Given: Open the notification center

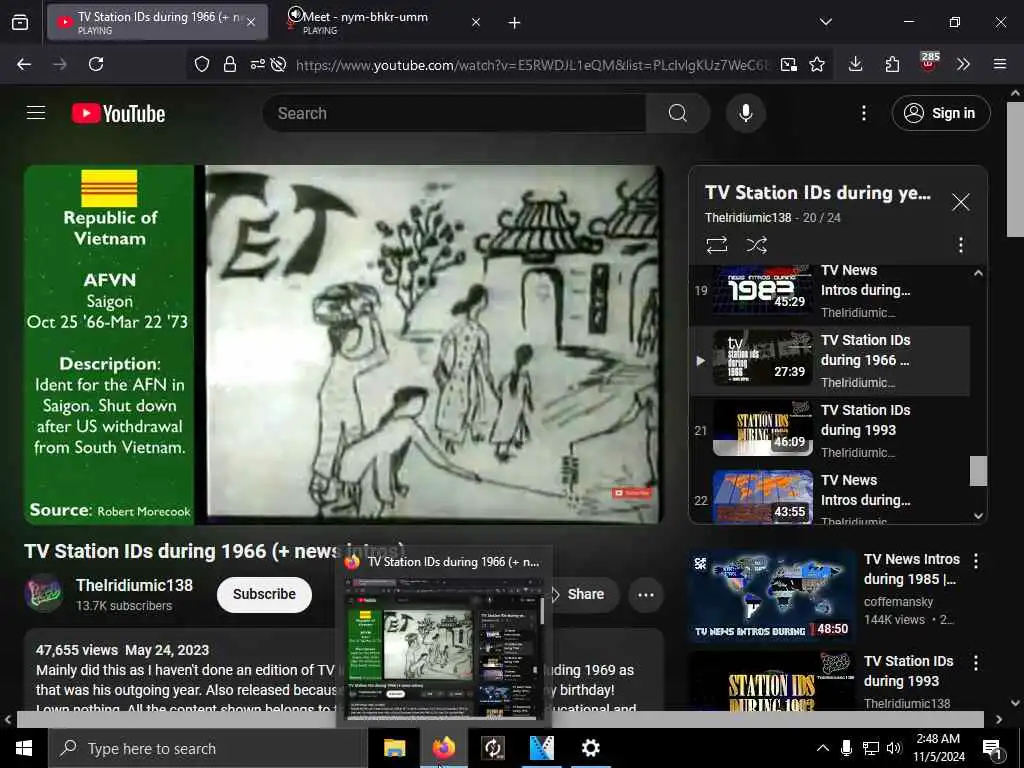Looking at the screenshot, I should click(x=993, y=748).
